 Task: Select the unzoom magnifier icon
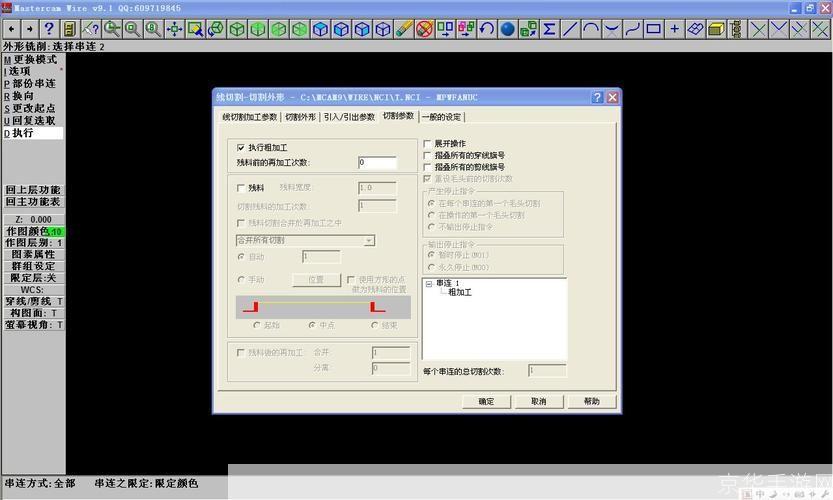pos(132,29)
